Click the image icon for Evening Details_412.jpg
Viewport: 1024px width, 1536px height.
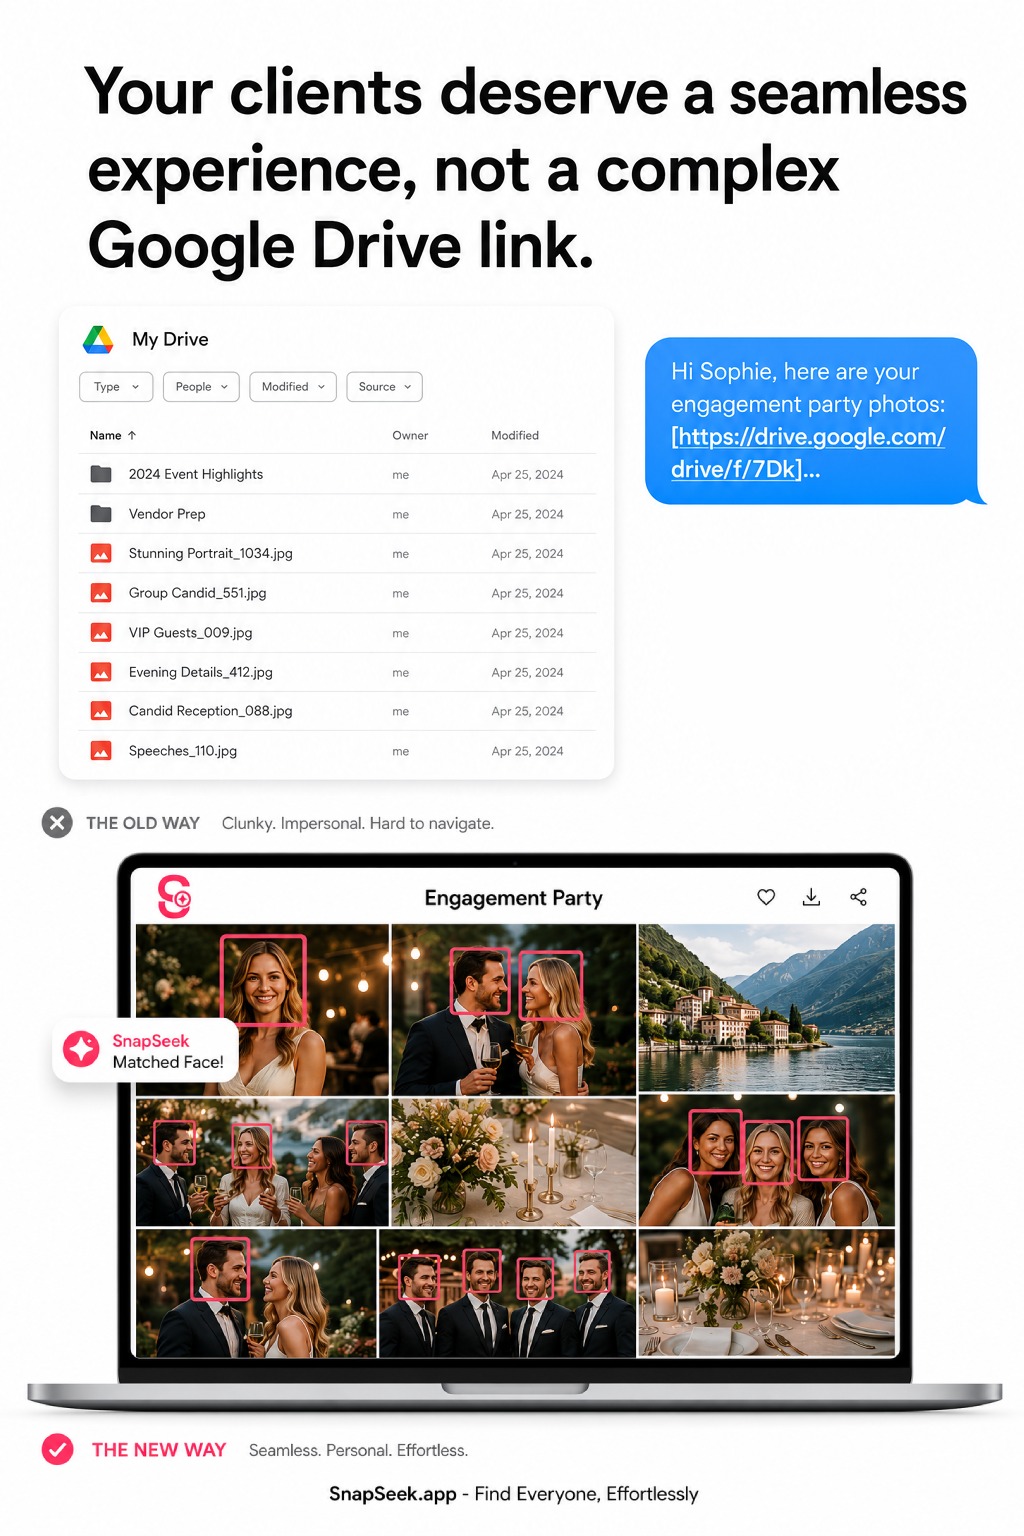pyautogui.click(x=101, y=672)
